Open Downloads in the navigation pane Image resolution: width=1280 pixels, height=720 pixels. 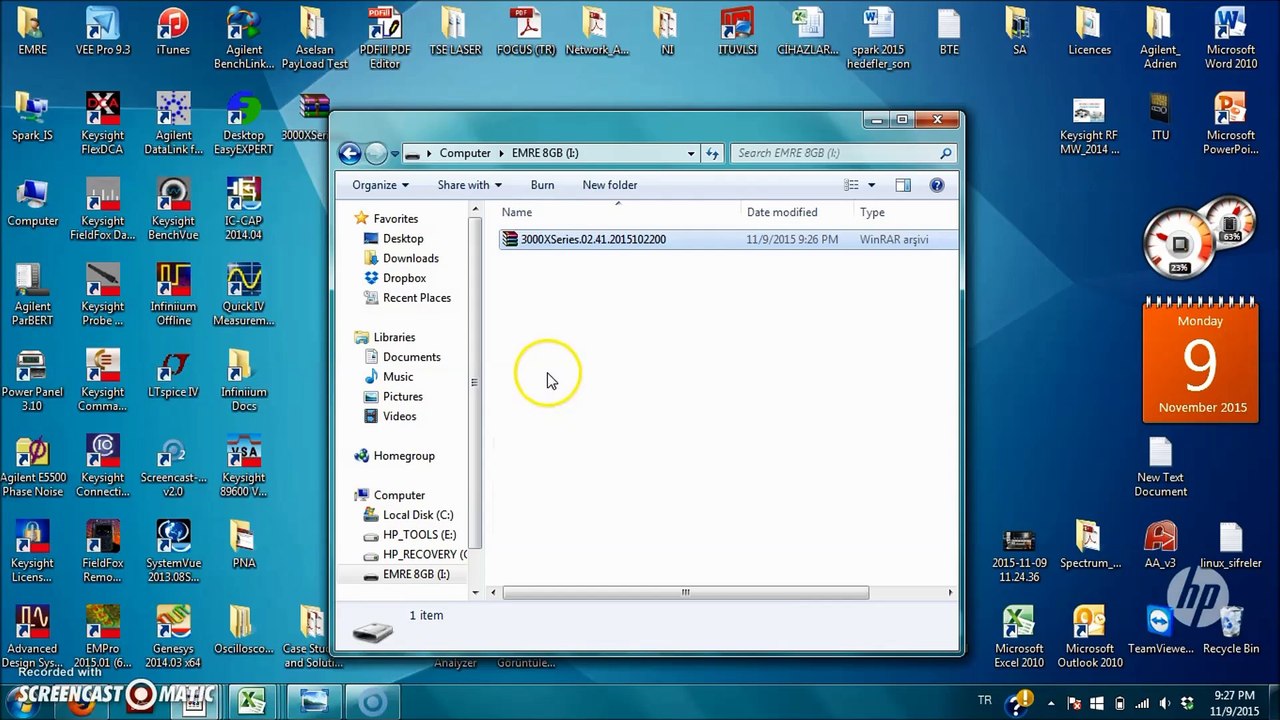(410, 258)
